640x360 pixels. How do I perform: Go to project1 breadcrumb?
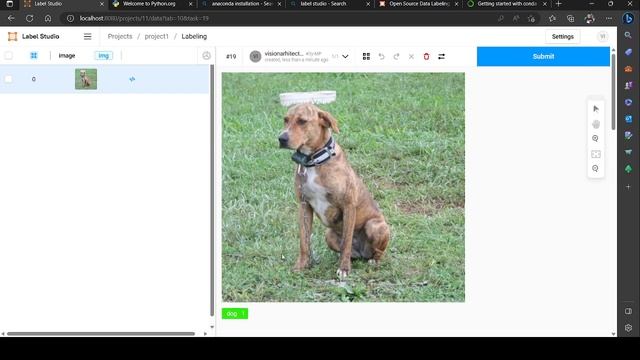[156, 36]
